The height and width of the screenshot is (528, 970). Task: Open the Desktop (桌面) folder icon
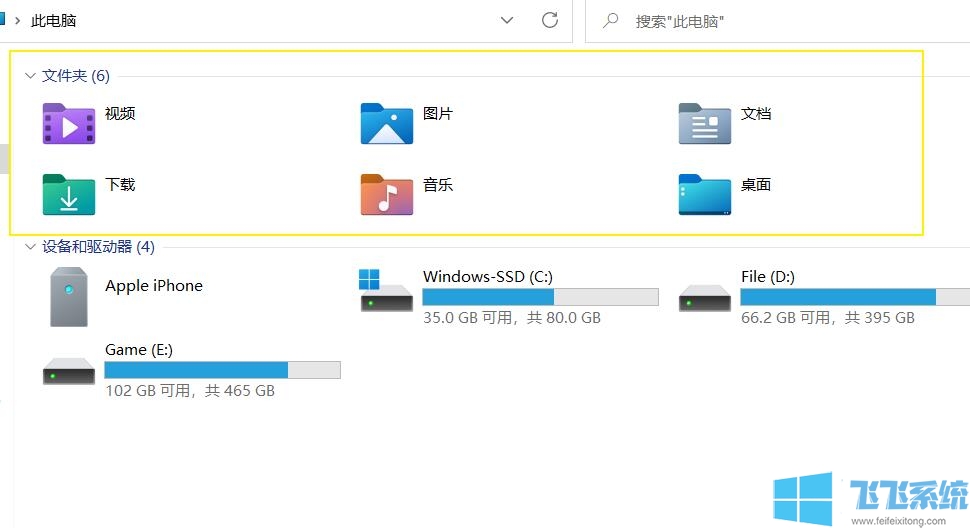pyautogui.click(x=704, y=195)
